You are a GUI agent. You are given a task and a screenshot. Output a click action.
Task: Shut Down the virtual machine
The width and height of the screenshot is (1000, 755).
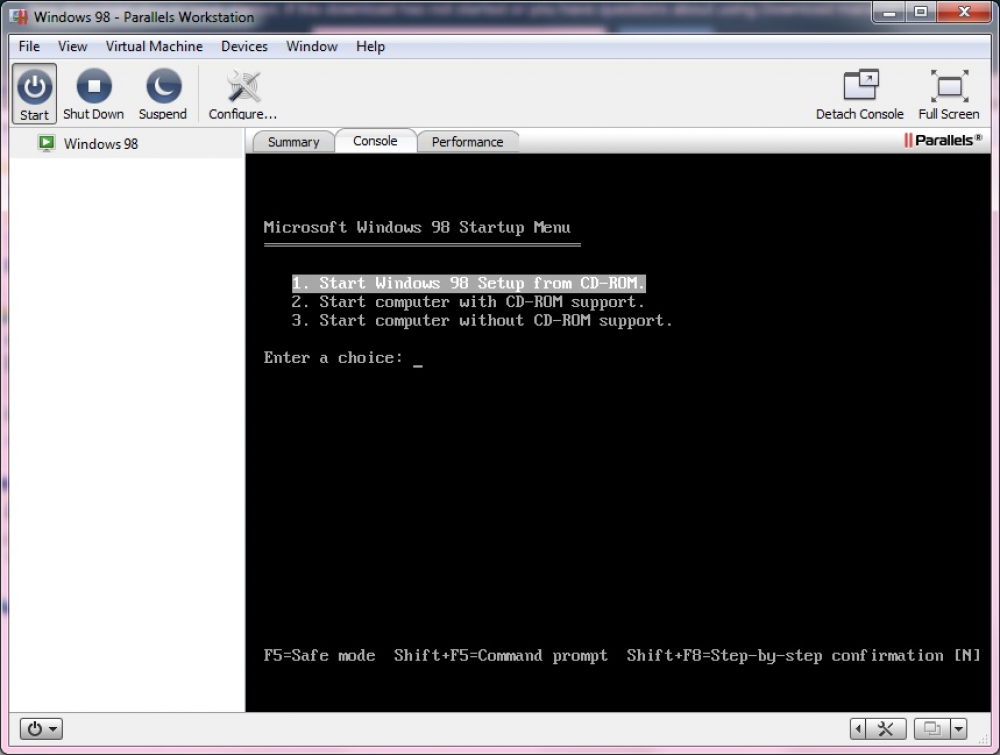click(x=94, y=94)
